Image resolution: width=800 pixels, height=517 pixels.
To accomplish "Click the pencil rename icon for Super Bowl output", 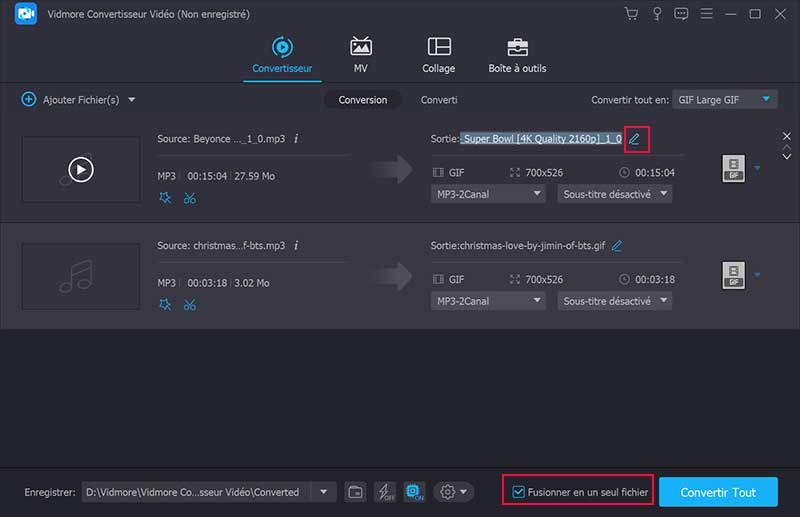I will pos(634,139).
